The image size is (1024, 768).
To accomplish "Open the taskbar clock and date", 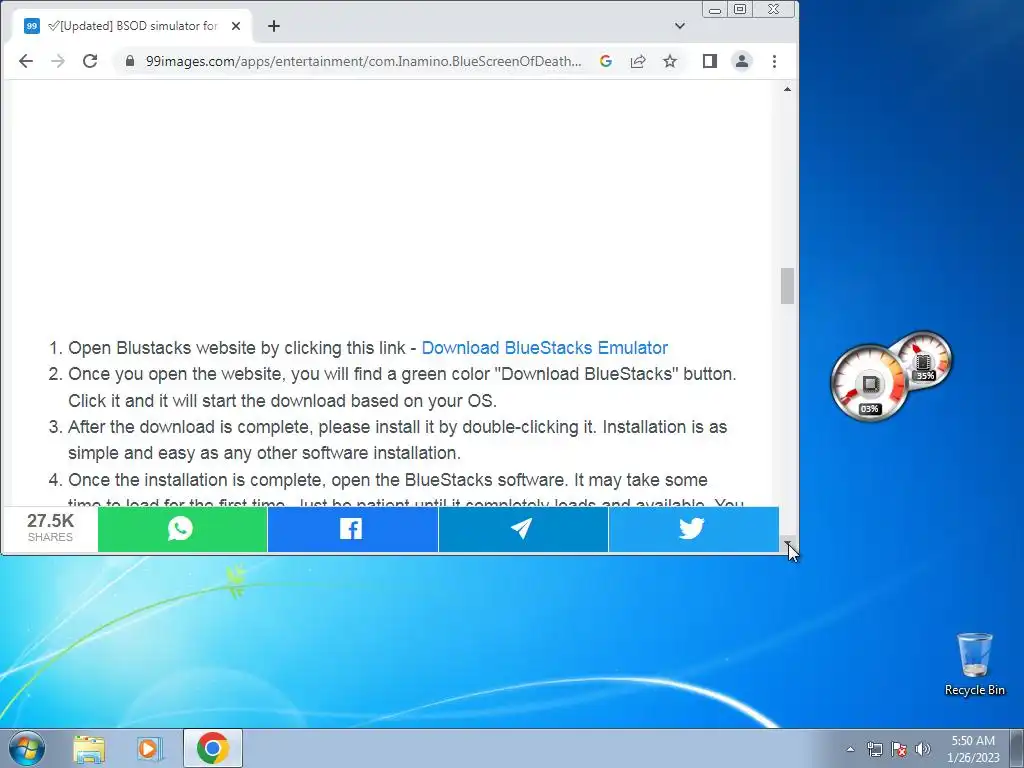I will 973,749.
